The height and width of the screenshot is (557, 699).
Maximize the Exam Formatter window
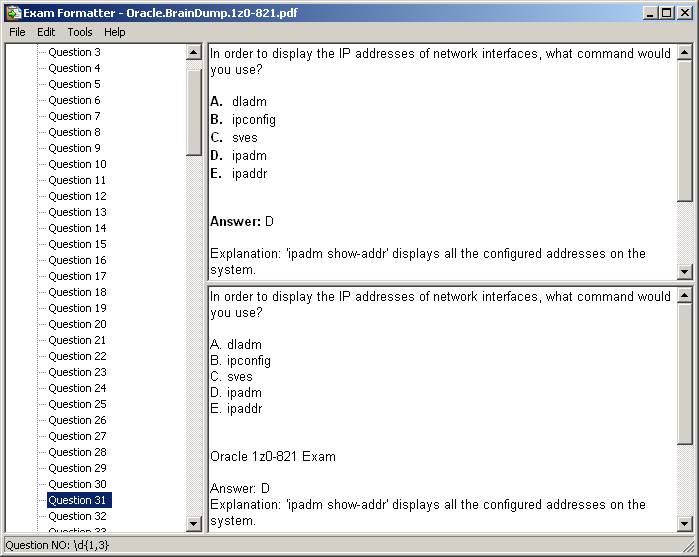[666, 13]
